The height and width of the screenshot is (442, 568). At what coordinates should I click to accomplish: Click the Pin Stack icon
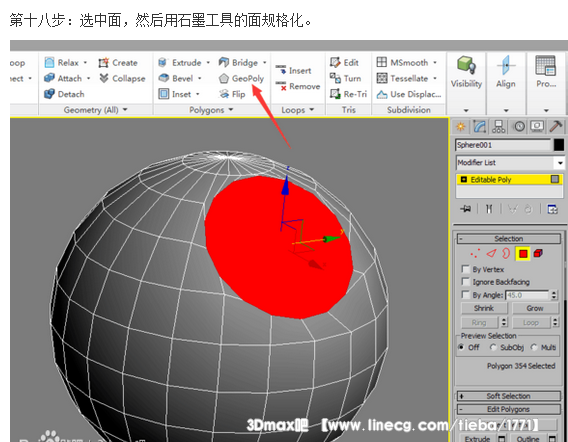(x=466, y=209)
